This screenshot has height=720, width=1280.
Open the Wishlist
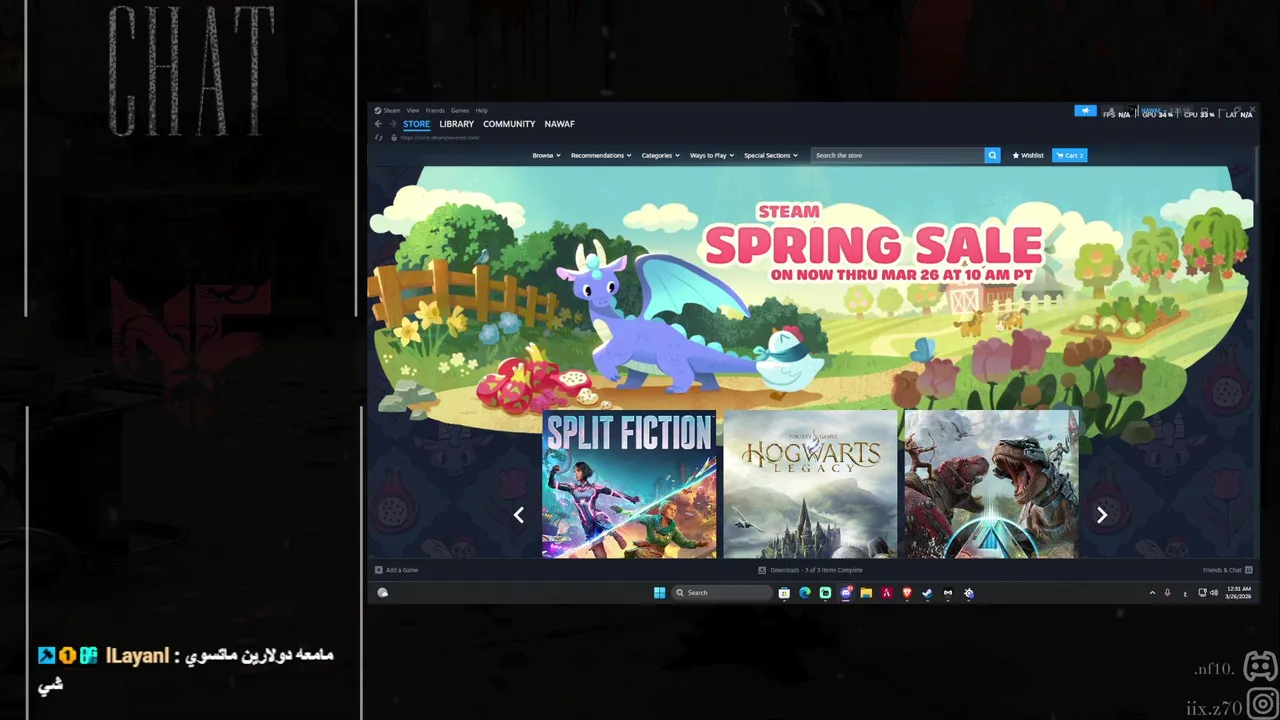pyautogui.click(x=1028, y=155)
